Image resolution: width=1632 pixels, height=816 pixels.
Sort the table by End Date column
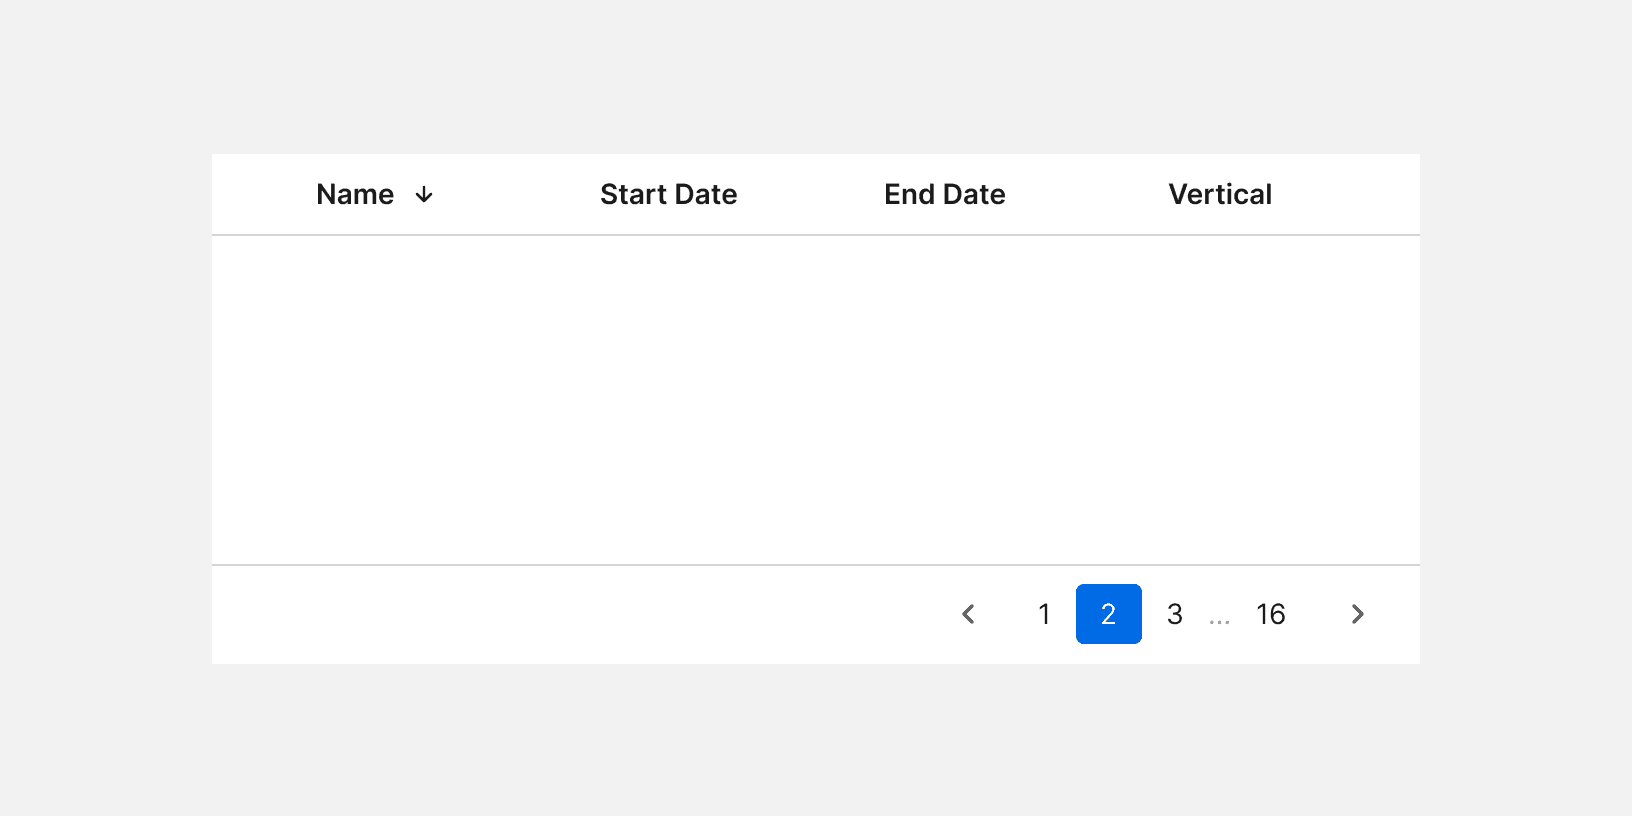tap(944, 195)
